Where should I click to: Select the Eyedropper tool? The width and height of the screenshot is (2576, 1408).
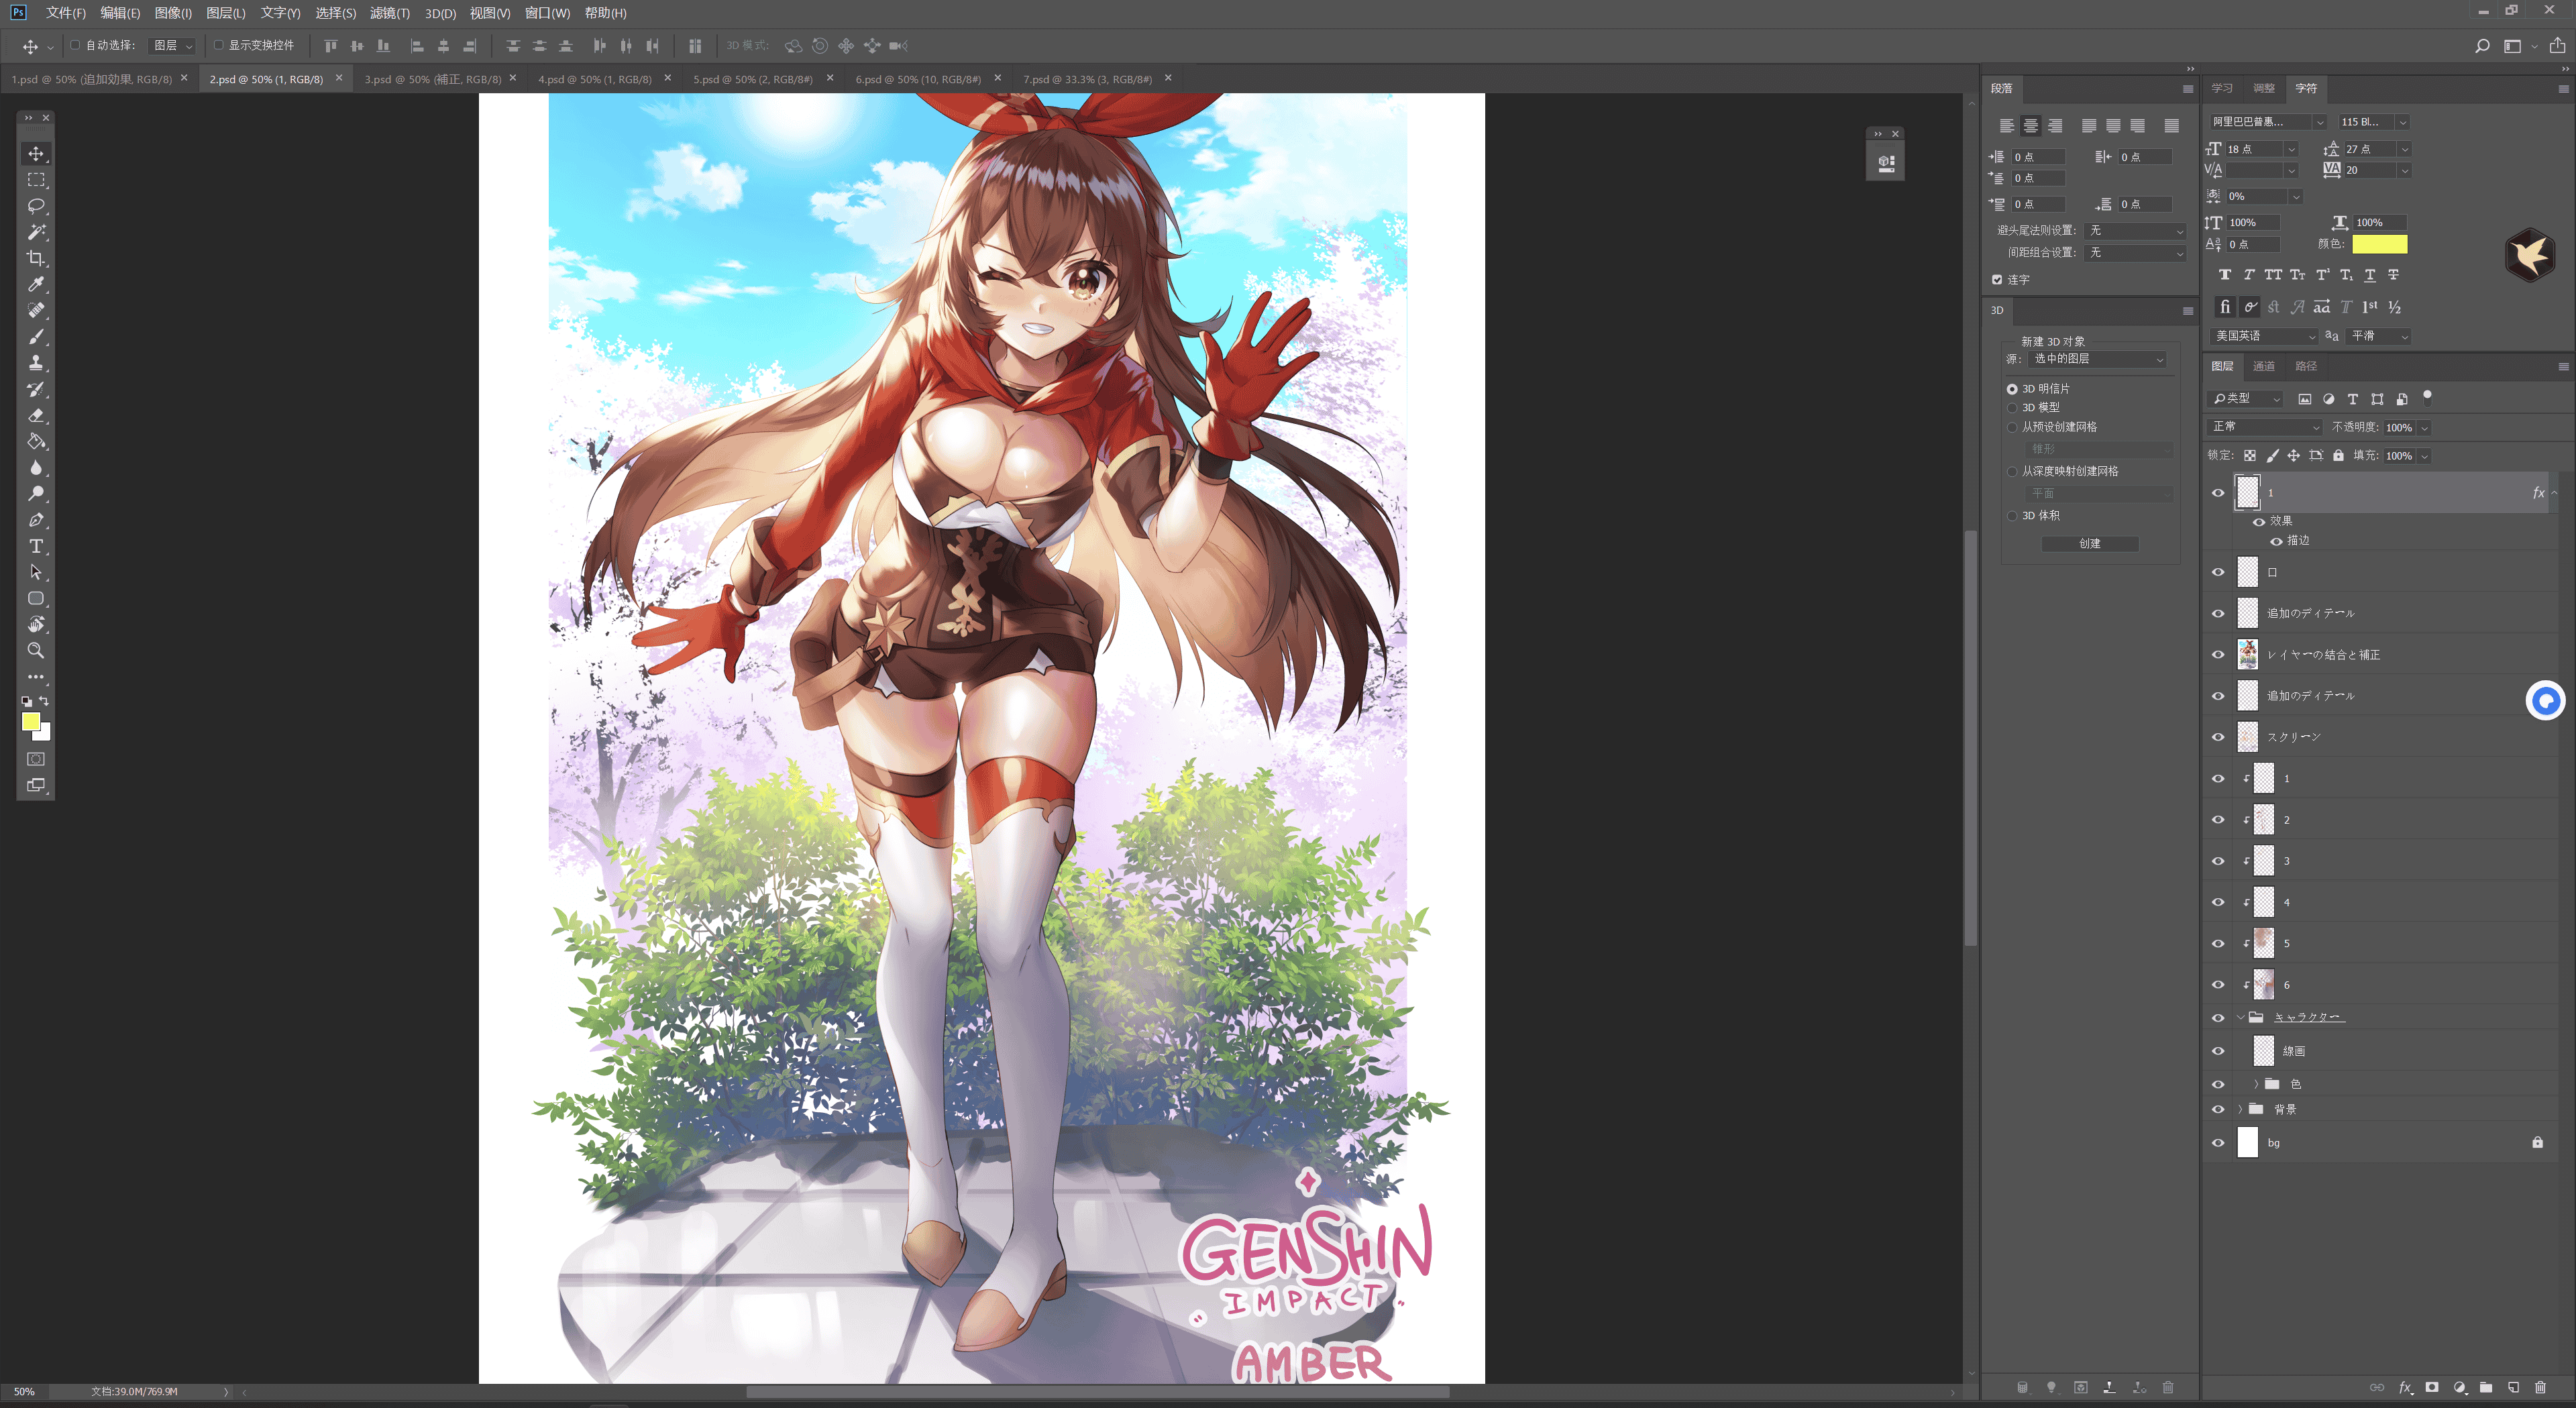point(36,284)
